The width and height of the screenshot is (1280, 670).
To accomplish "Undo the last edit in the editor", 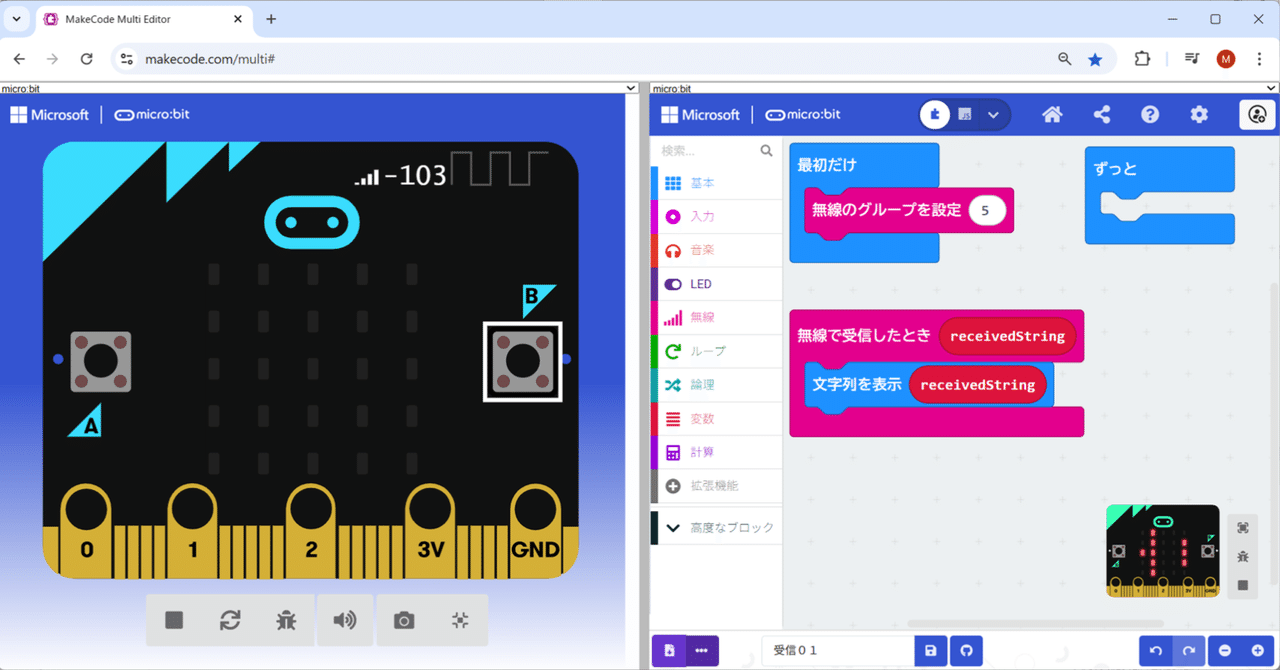I will 1157,650.
